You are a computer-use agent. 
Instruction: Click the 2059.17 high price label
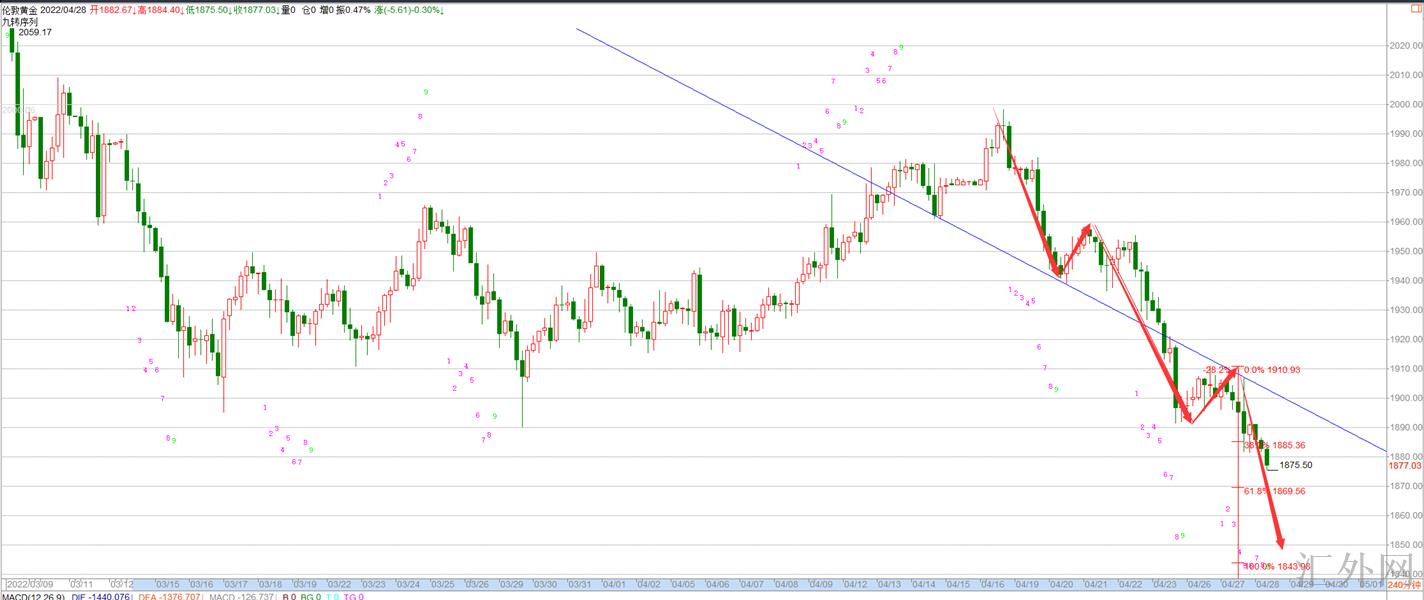[34, 32]
